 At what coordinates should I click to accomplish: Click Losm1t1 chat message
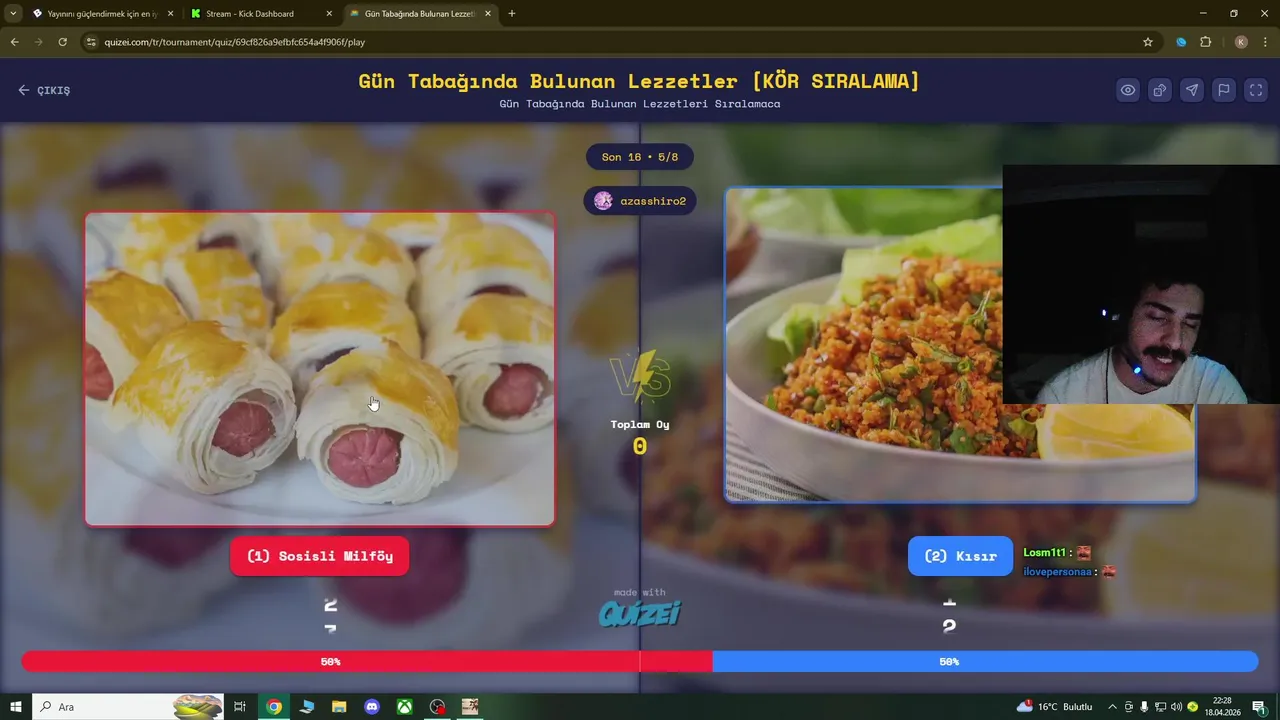point(1057,552)
